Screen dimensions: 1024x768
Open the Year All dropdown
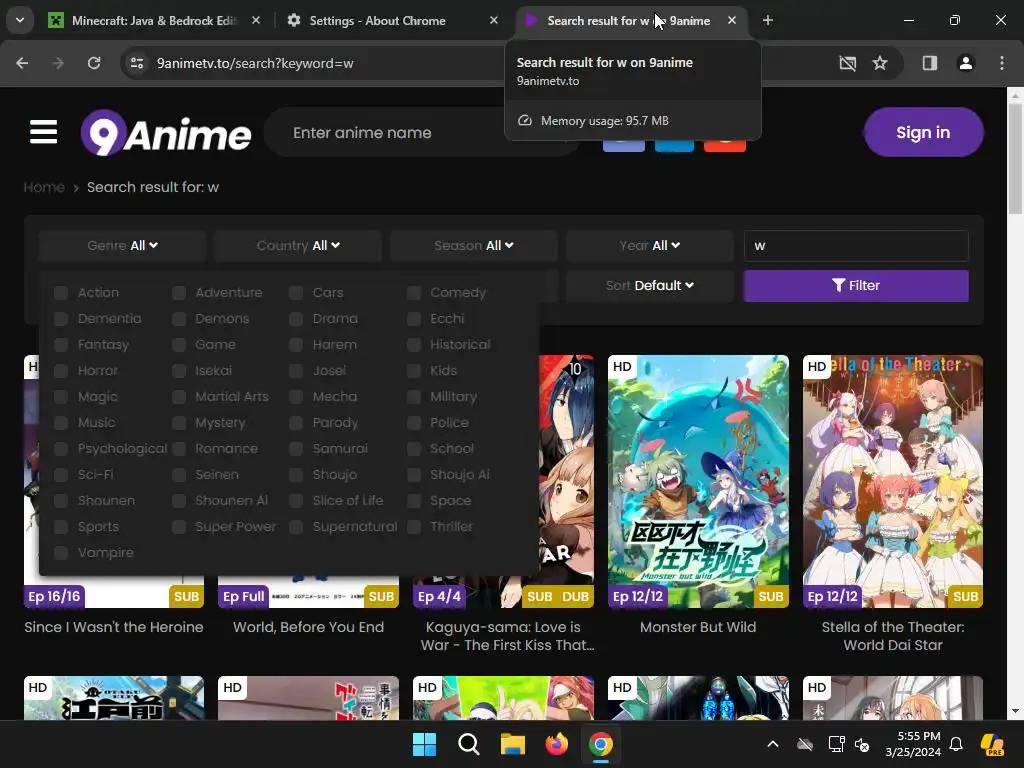pyautogui.click(x=650, y=246)
